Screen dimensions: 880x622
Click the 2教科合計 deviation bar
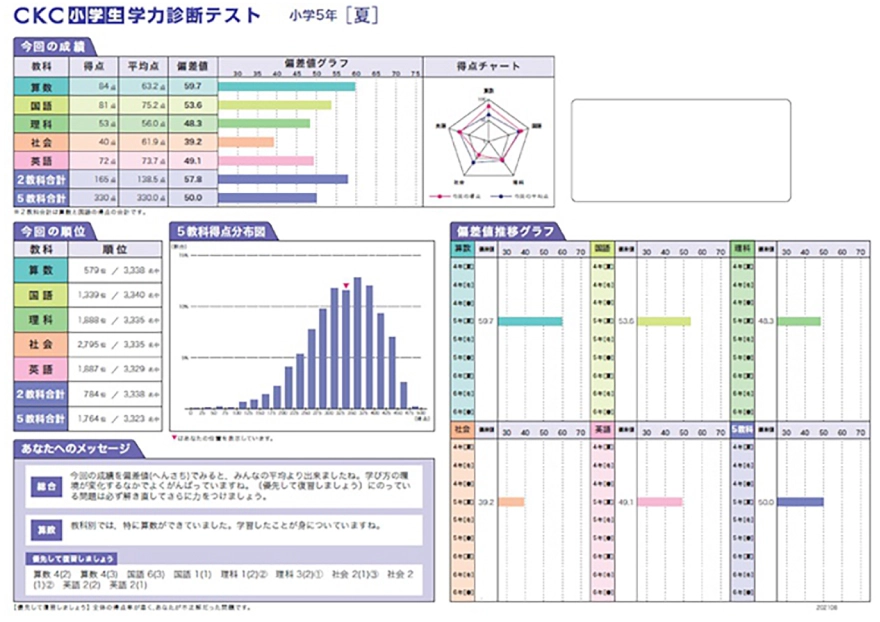click(285, 178)
